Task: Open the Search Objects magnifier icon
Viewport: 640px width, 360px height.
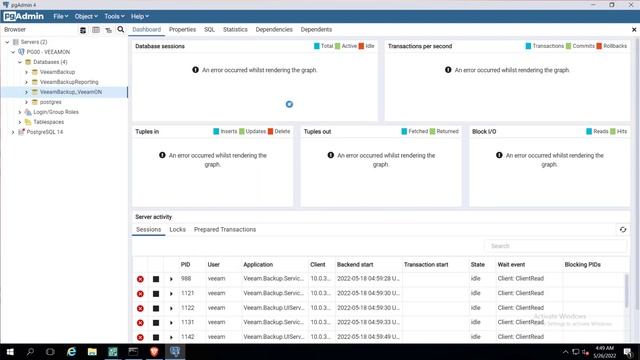Action: coord(121,29)
